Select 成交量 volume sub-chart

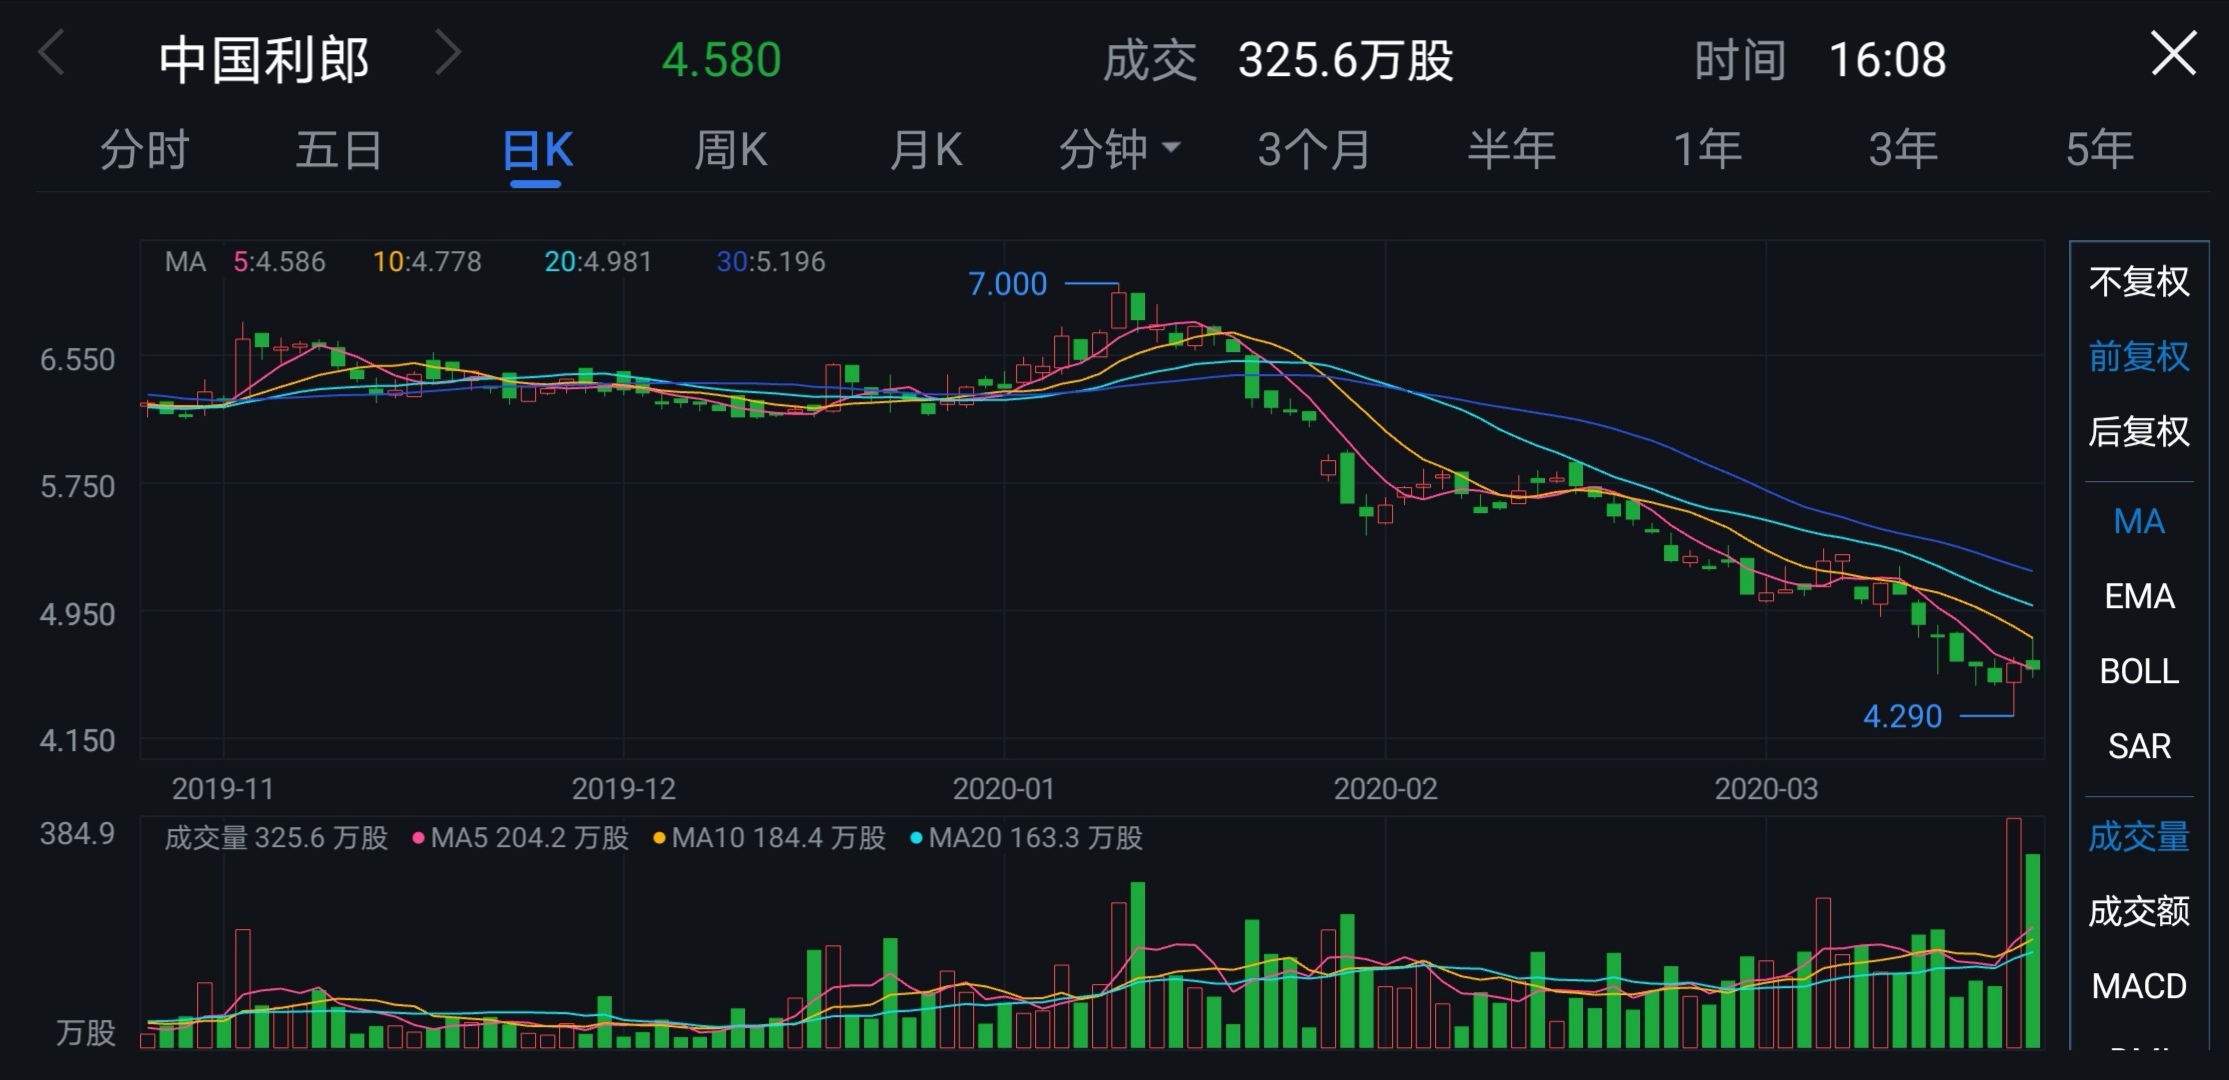pyautogui.click(x=2139, y=837)
